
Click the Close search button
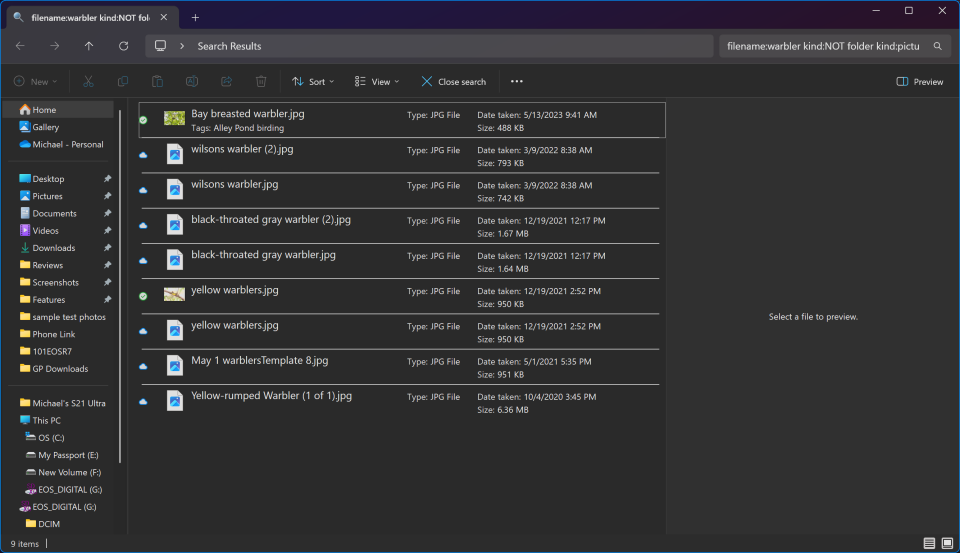[x=453, y=82]
